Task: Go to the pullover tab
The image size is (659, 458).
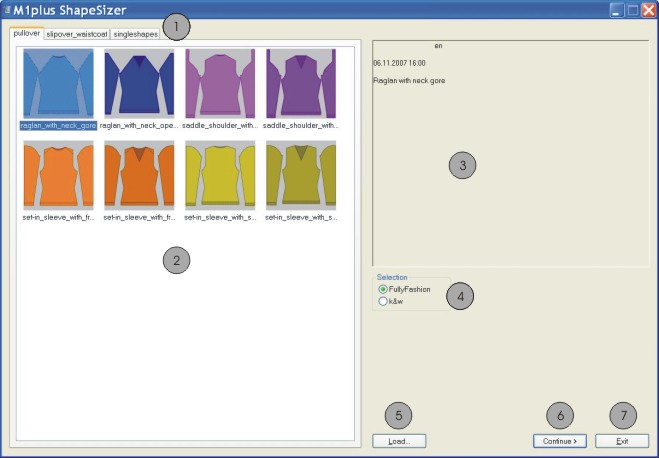Action: pos(27,33)
